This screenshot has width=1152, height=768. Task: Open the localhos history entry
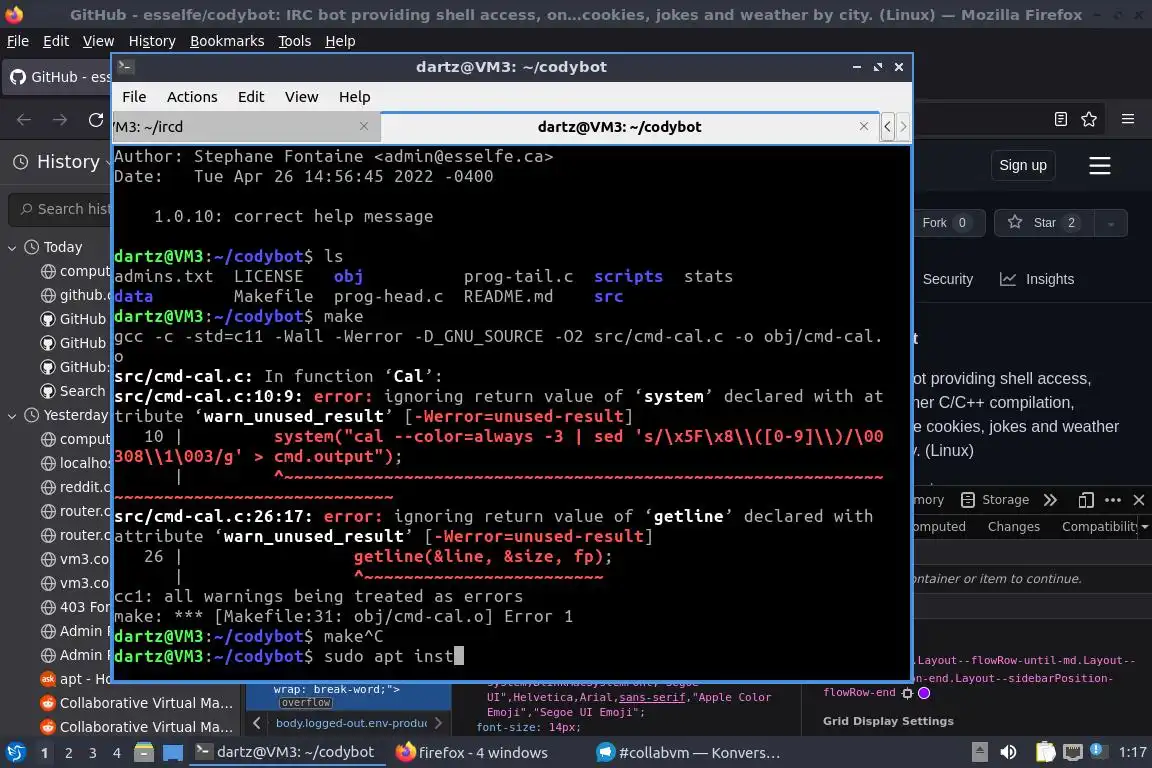[75, 463]
